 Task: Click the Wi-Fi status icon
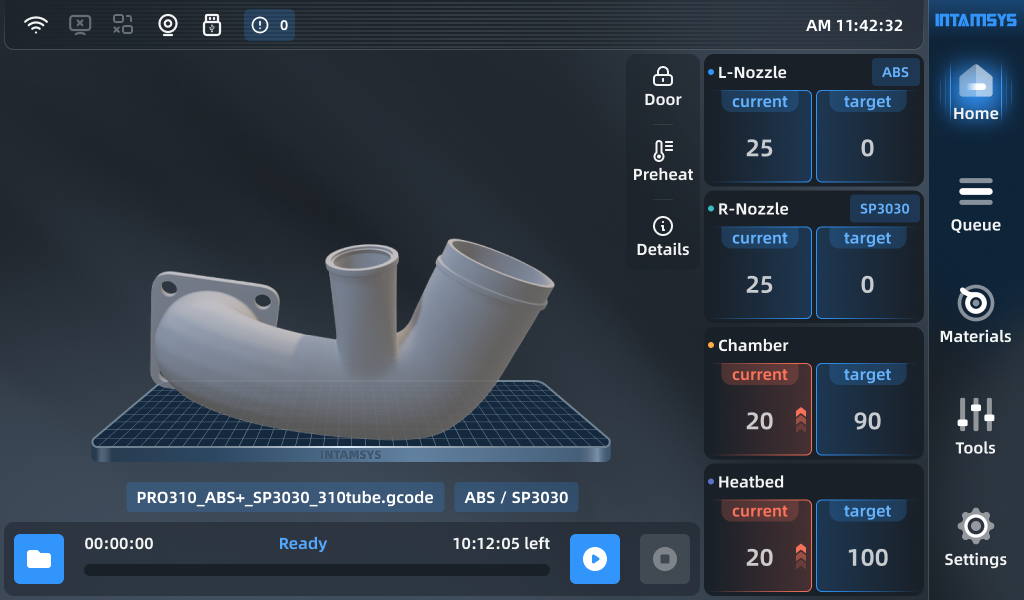click(38, 23)
